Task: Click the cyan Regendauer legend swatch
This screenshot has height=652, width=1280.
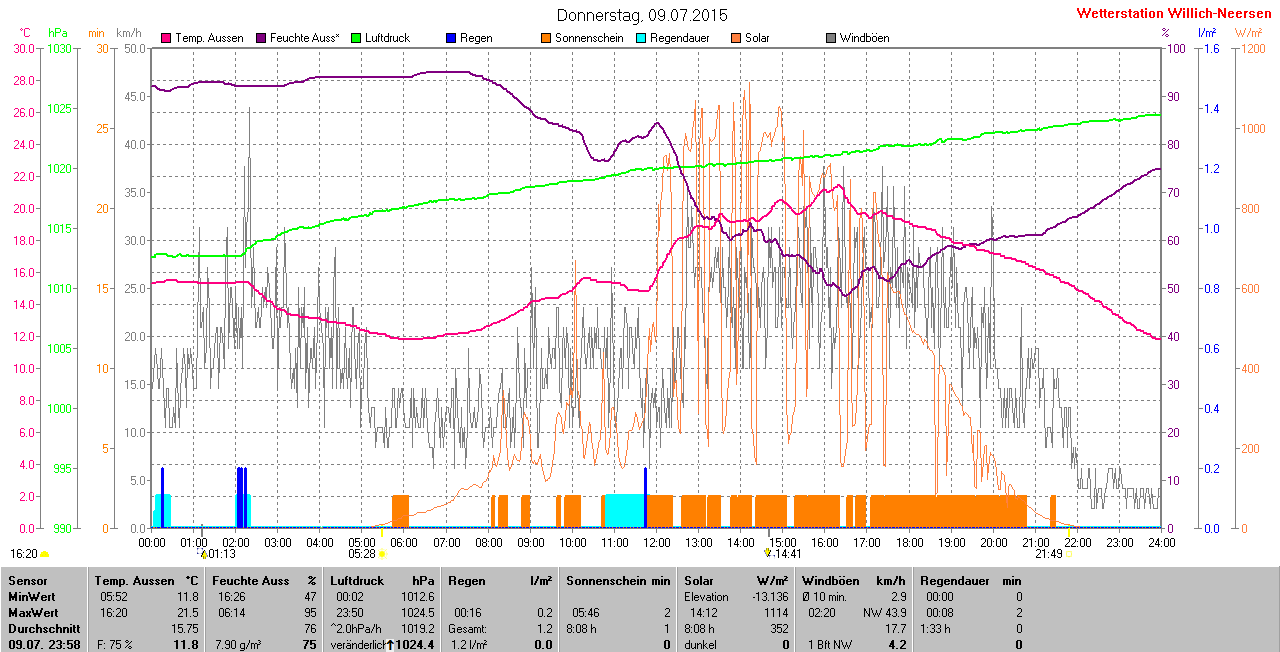Action: point(641,38)
